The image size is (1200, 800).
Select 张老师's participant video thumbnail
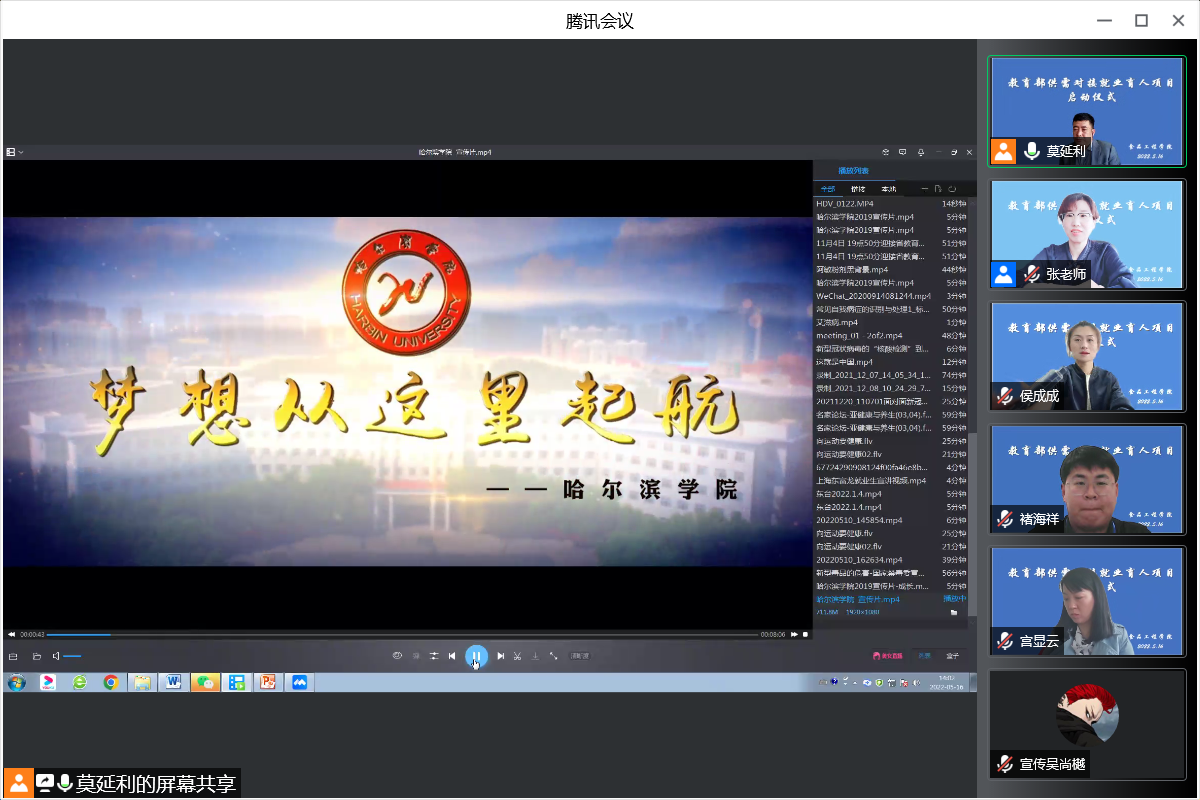click(x=1087, y=234)
